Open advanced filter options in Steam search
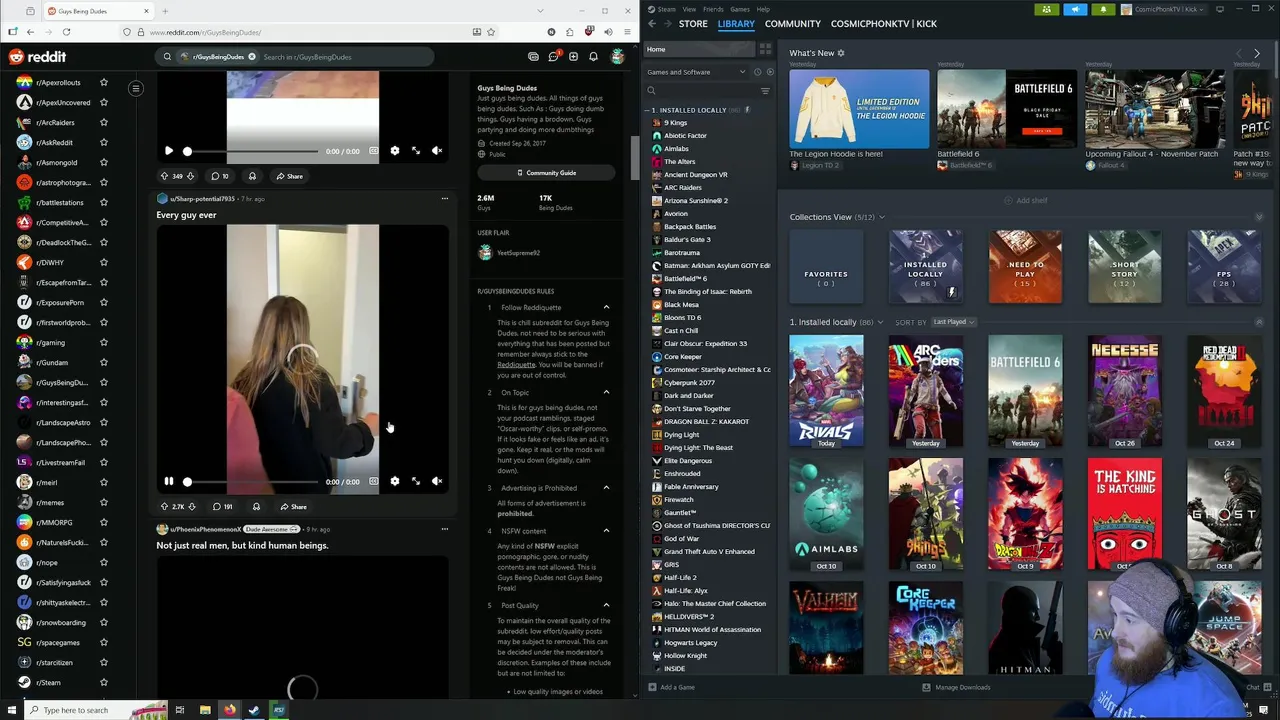Viewport: 1280px width, 720px height. pyautogui.click(x=765, y=91)
